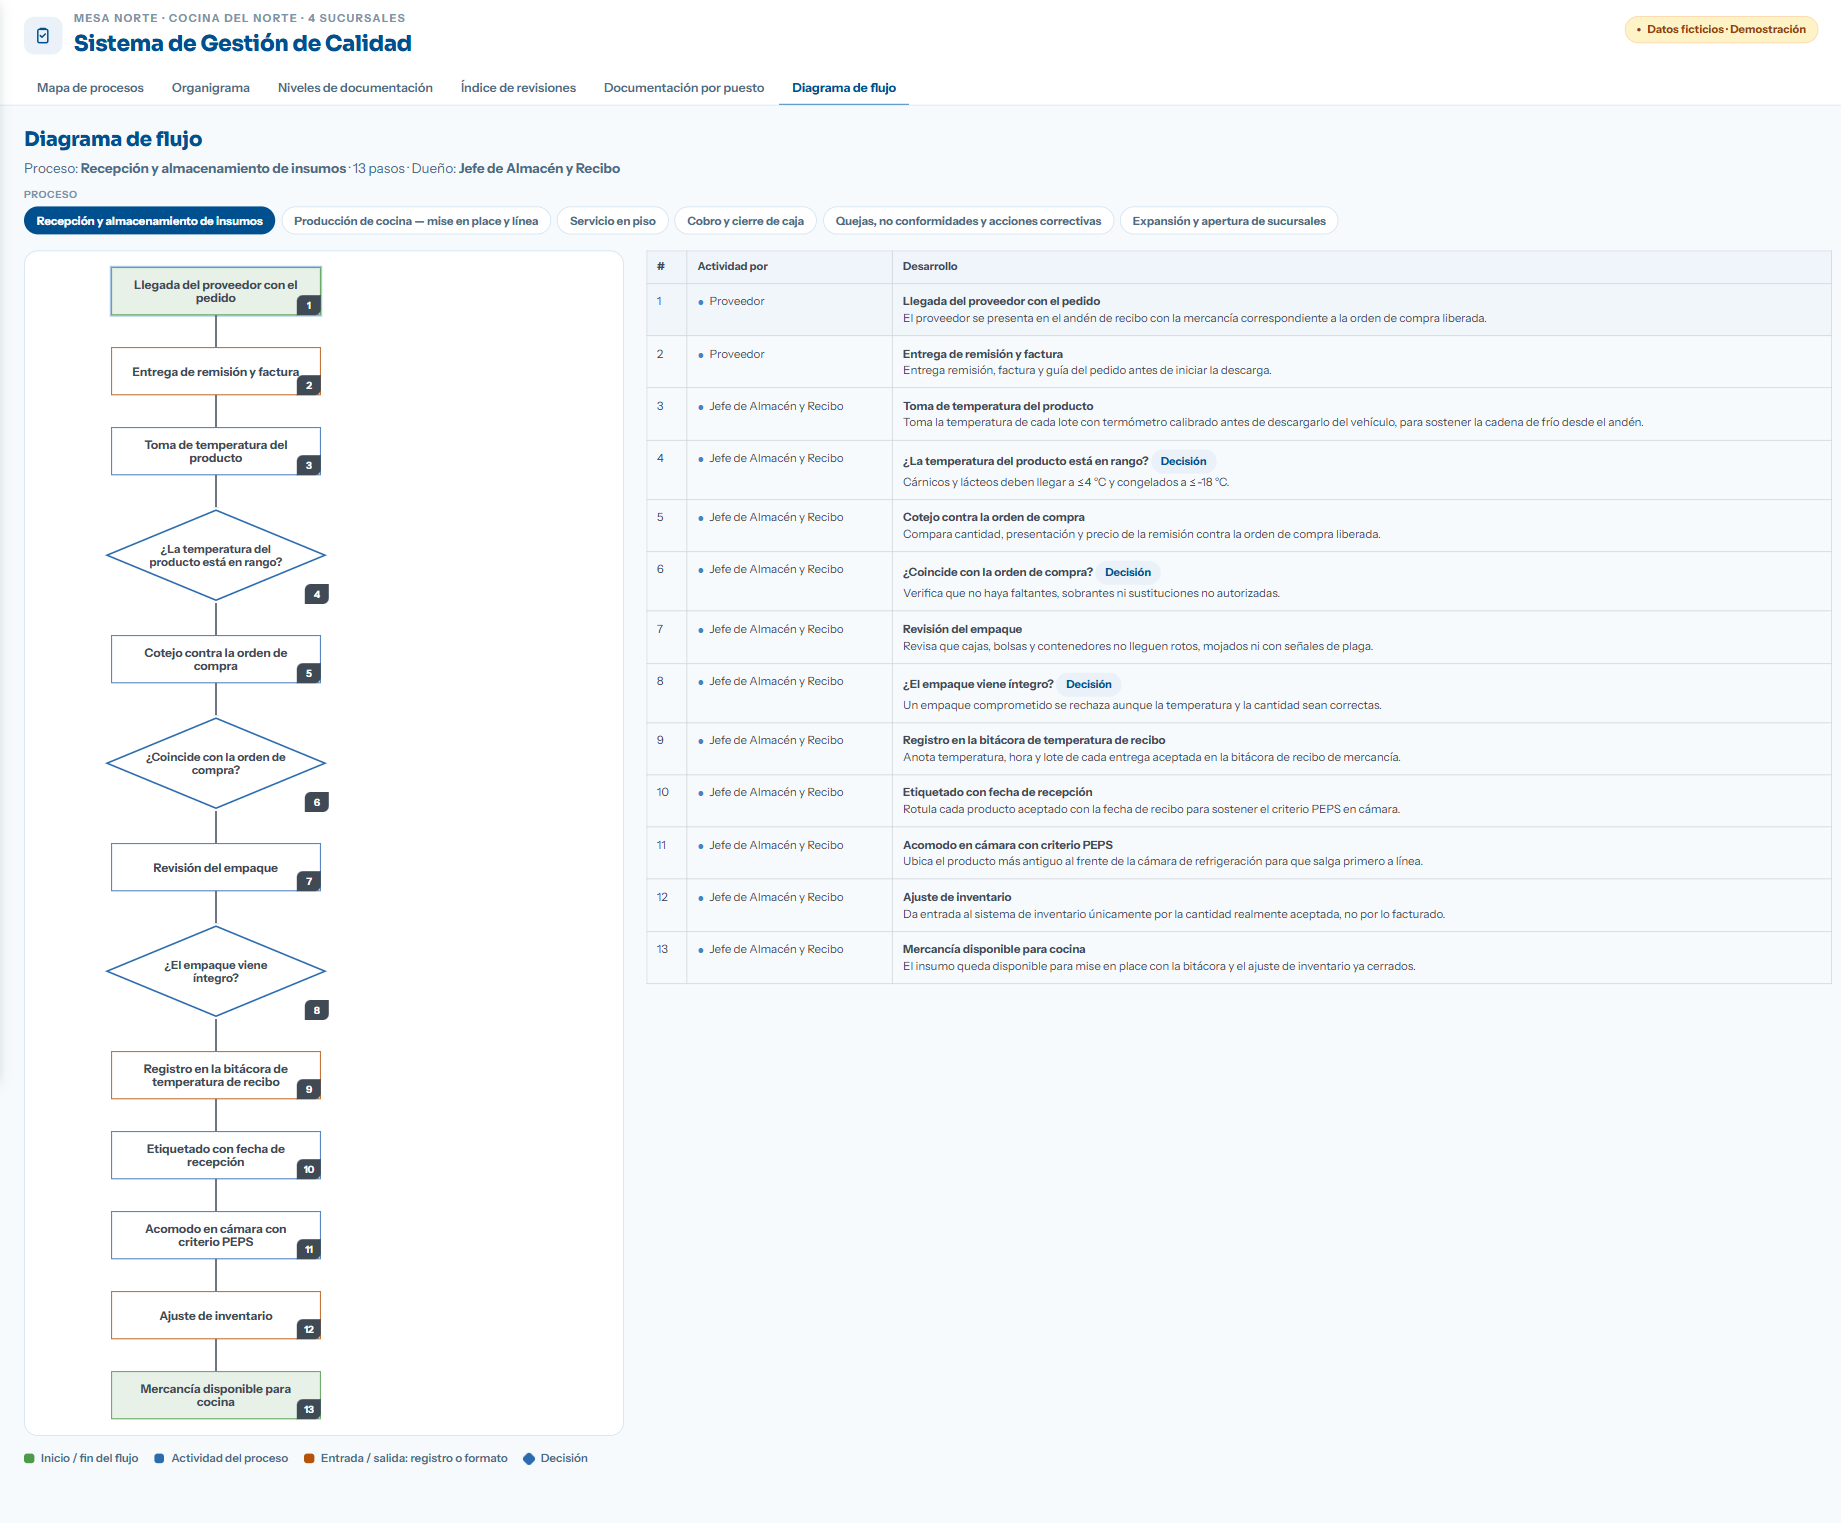The image size is (1841, 1523).
Task: Click row 12 title Ajuste de inventario
Action: (x=957, y=897)
